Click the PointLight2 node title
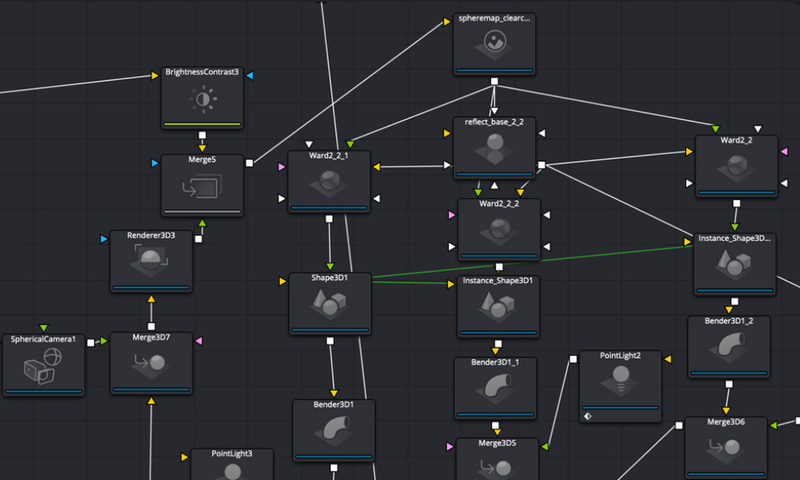This screenshot has height=480, width=800. click(620, 356)
